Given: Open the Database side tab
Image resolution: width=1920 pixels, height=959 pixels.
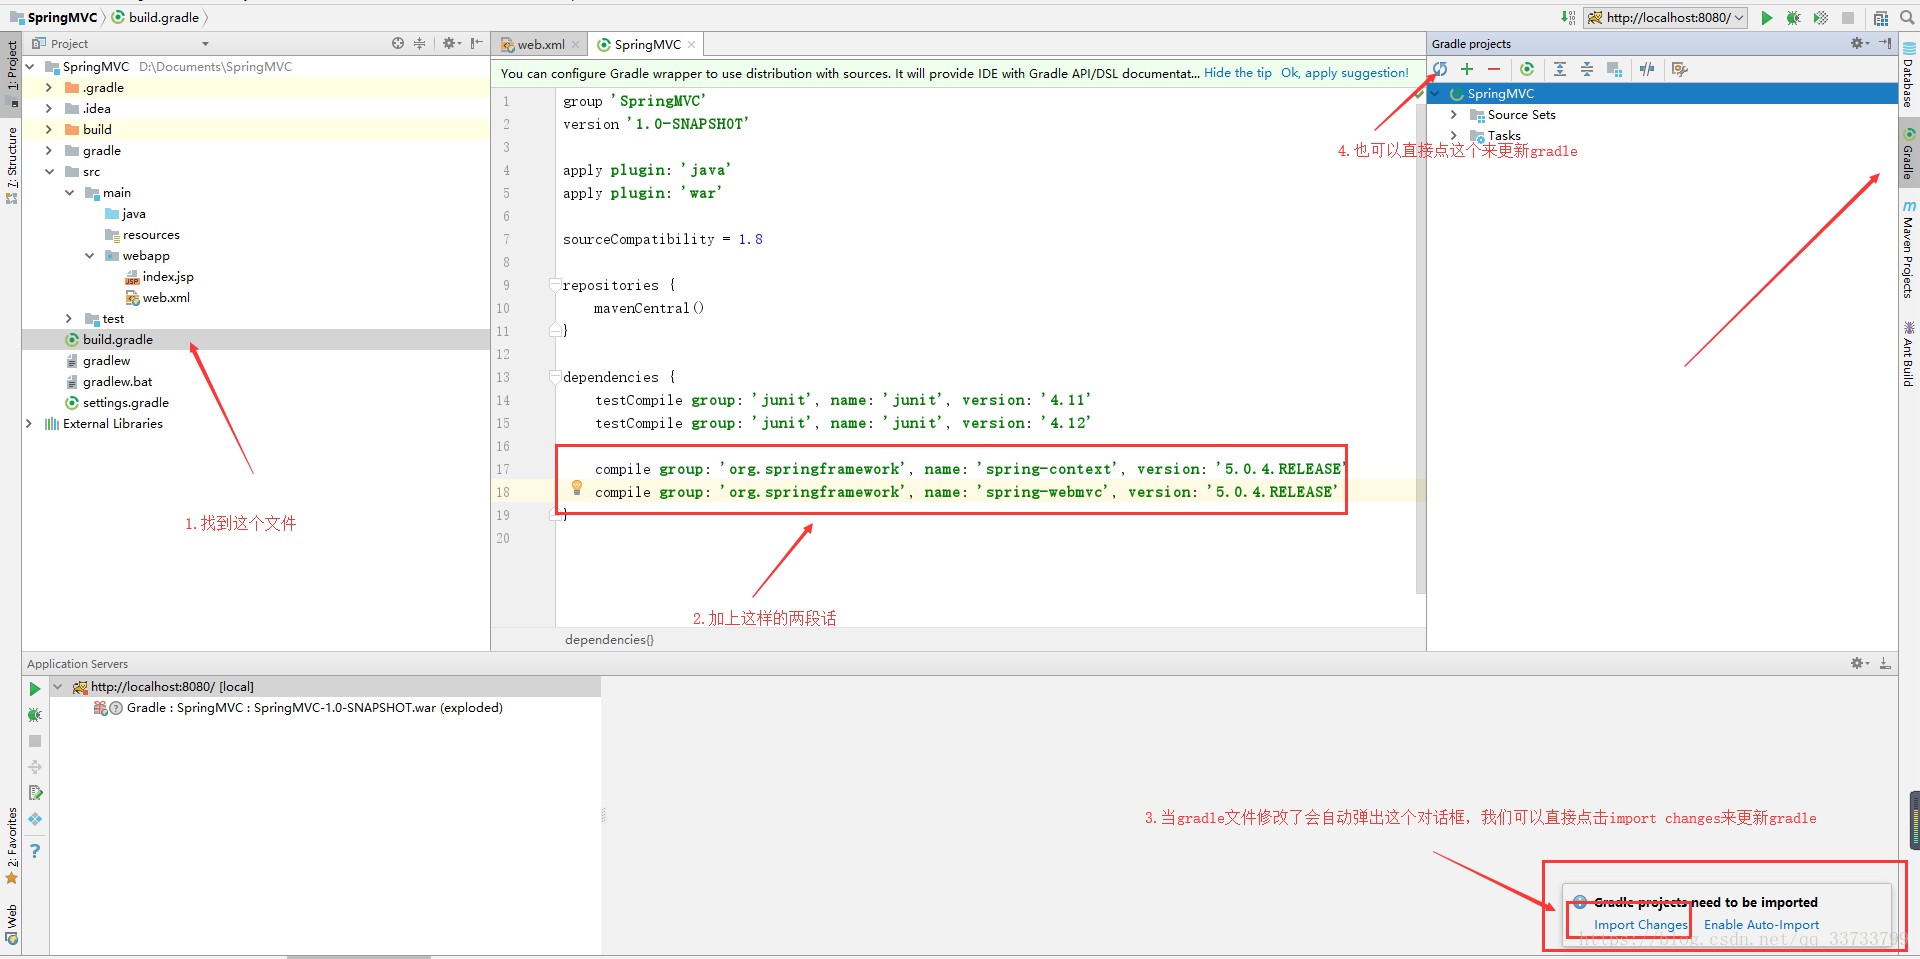Looking at the screenshot, I should [1909, 75].
